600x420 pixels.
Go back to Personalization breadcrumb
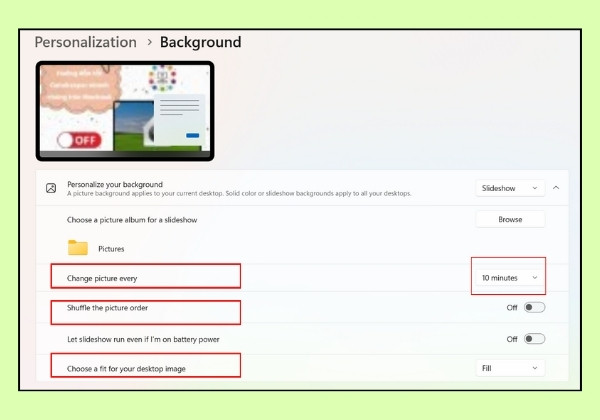pos(85,42)
